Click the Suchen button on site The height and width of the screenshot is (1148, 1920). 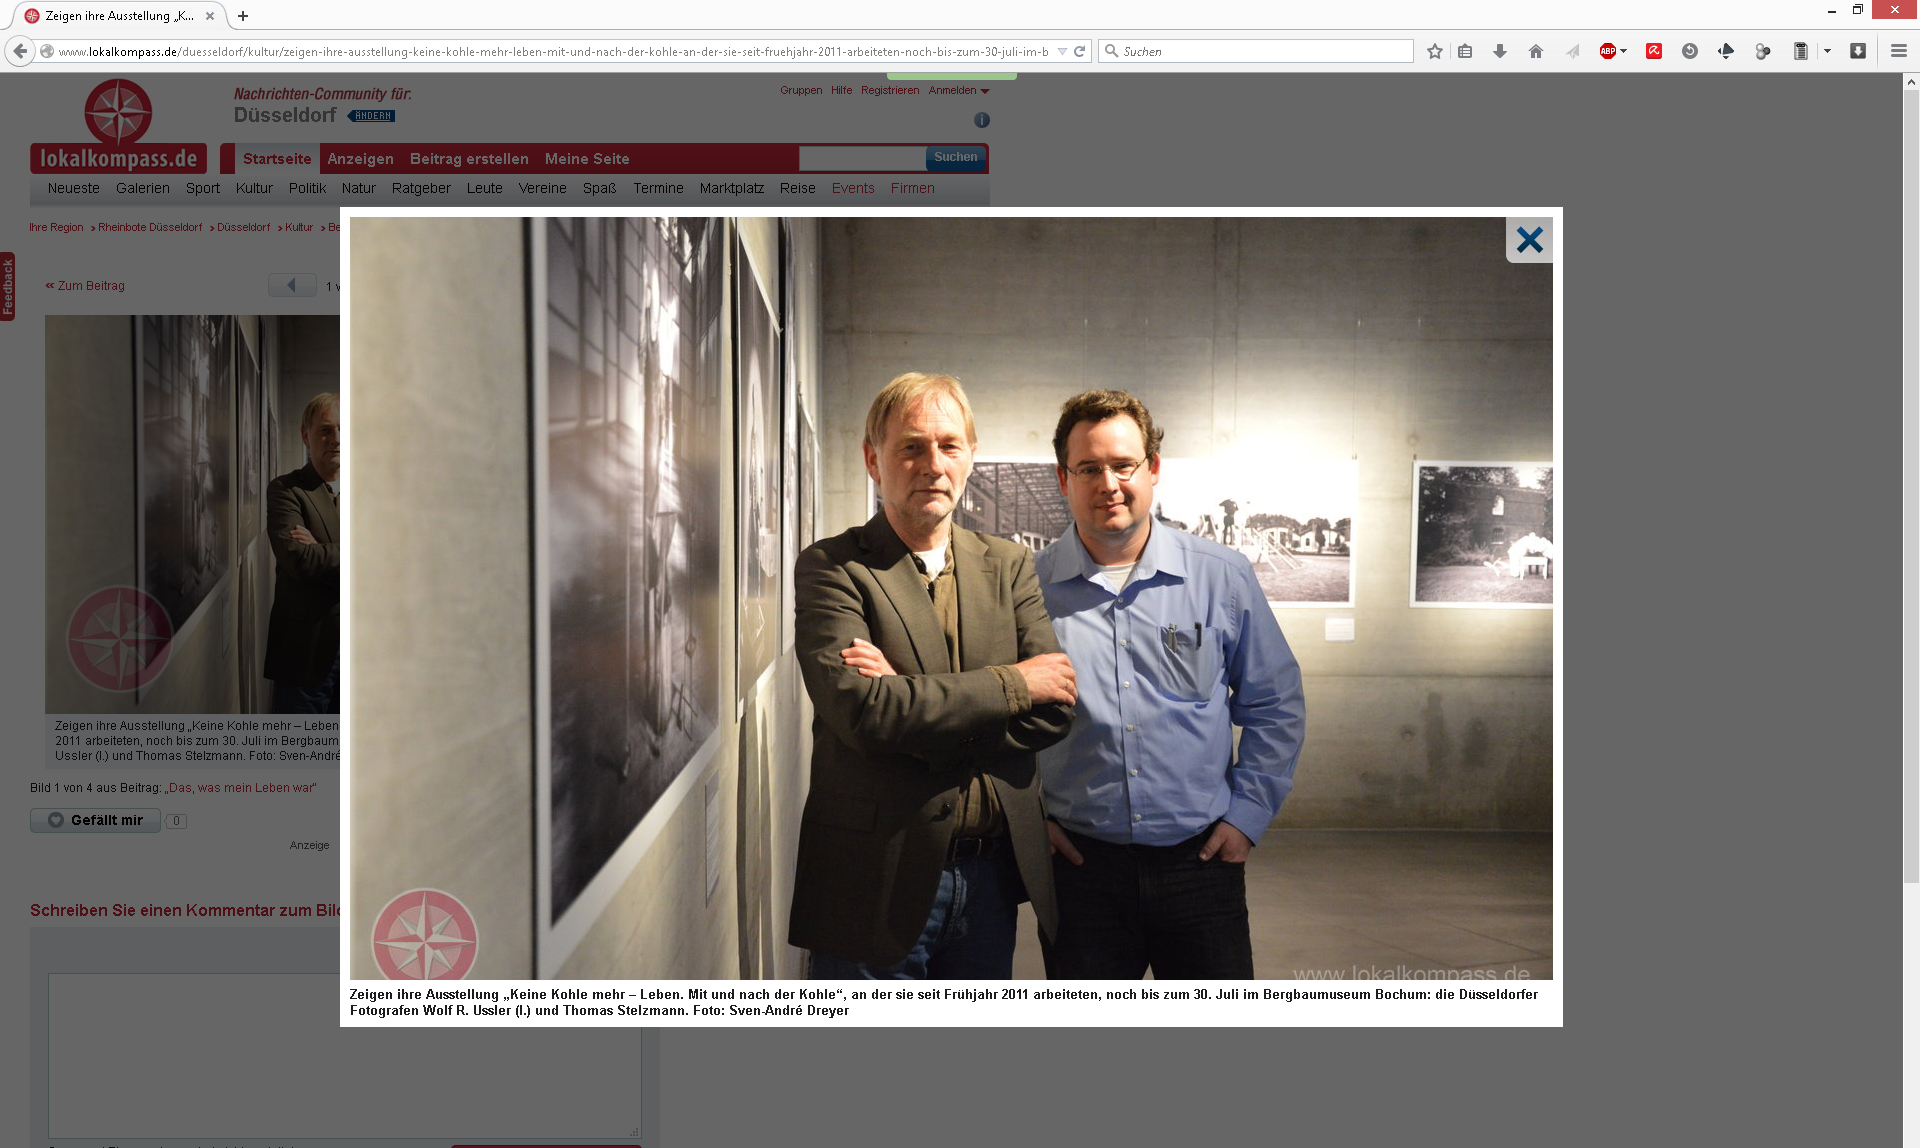(955, 157)
